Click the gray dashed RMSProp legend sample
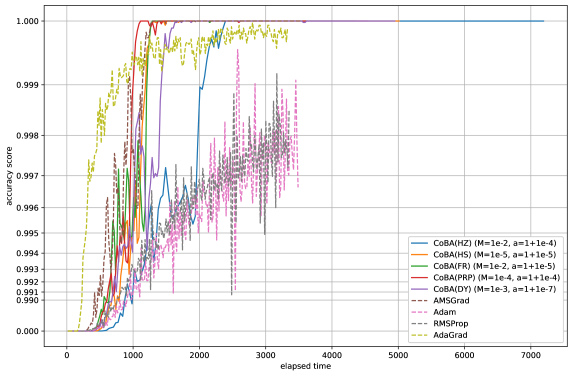 (x=420, y=324)
